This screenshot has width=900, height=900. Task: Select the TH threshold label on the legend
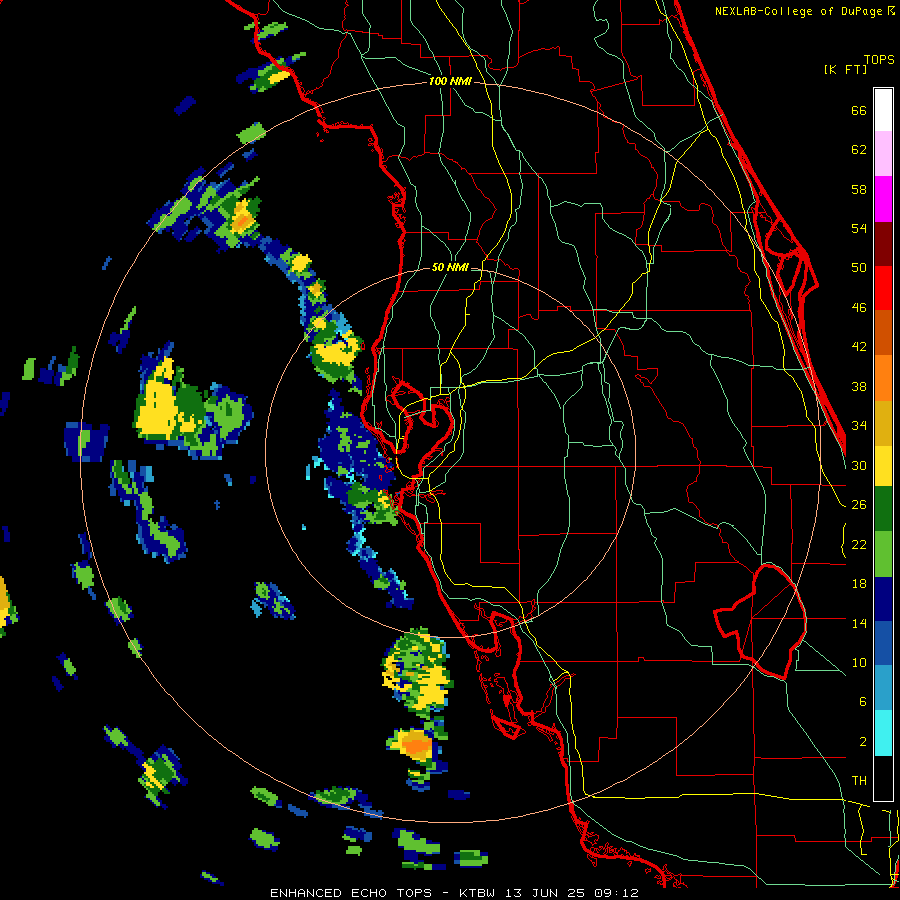859,781
